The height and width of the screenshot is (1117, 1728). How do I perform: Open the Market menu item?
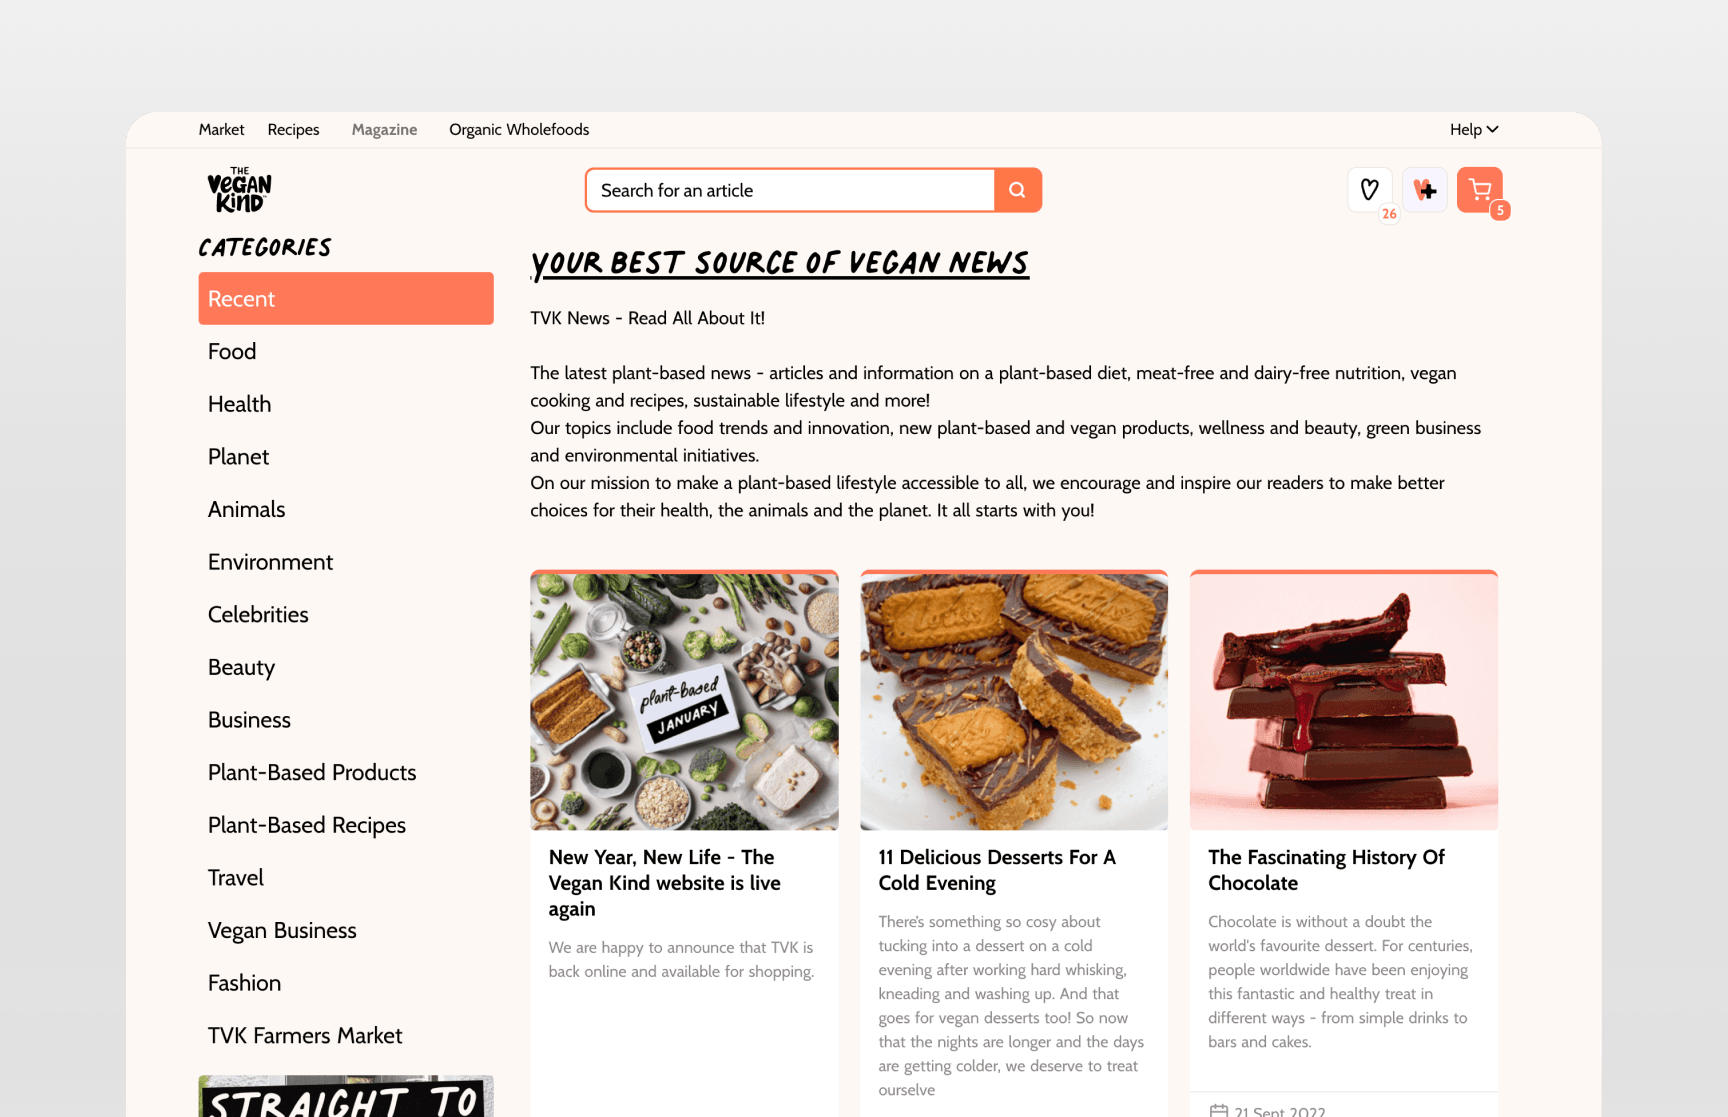[x=221, y=129]
